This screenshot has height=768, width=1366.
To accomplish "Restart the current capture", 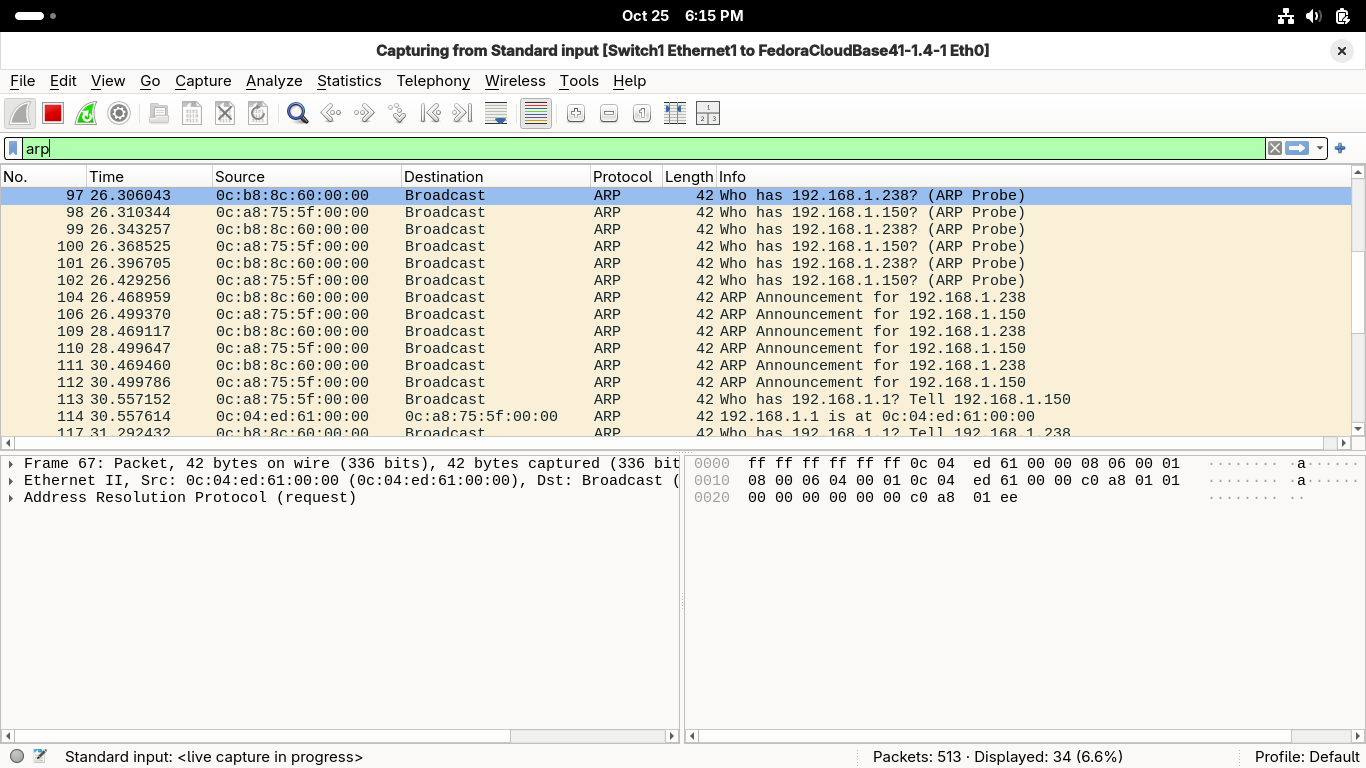I will tap(86, 114).
